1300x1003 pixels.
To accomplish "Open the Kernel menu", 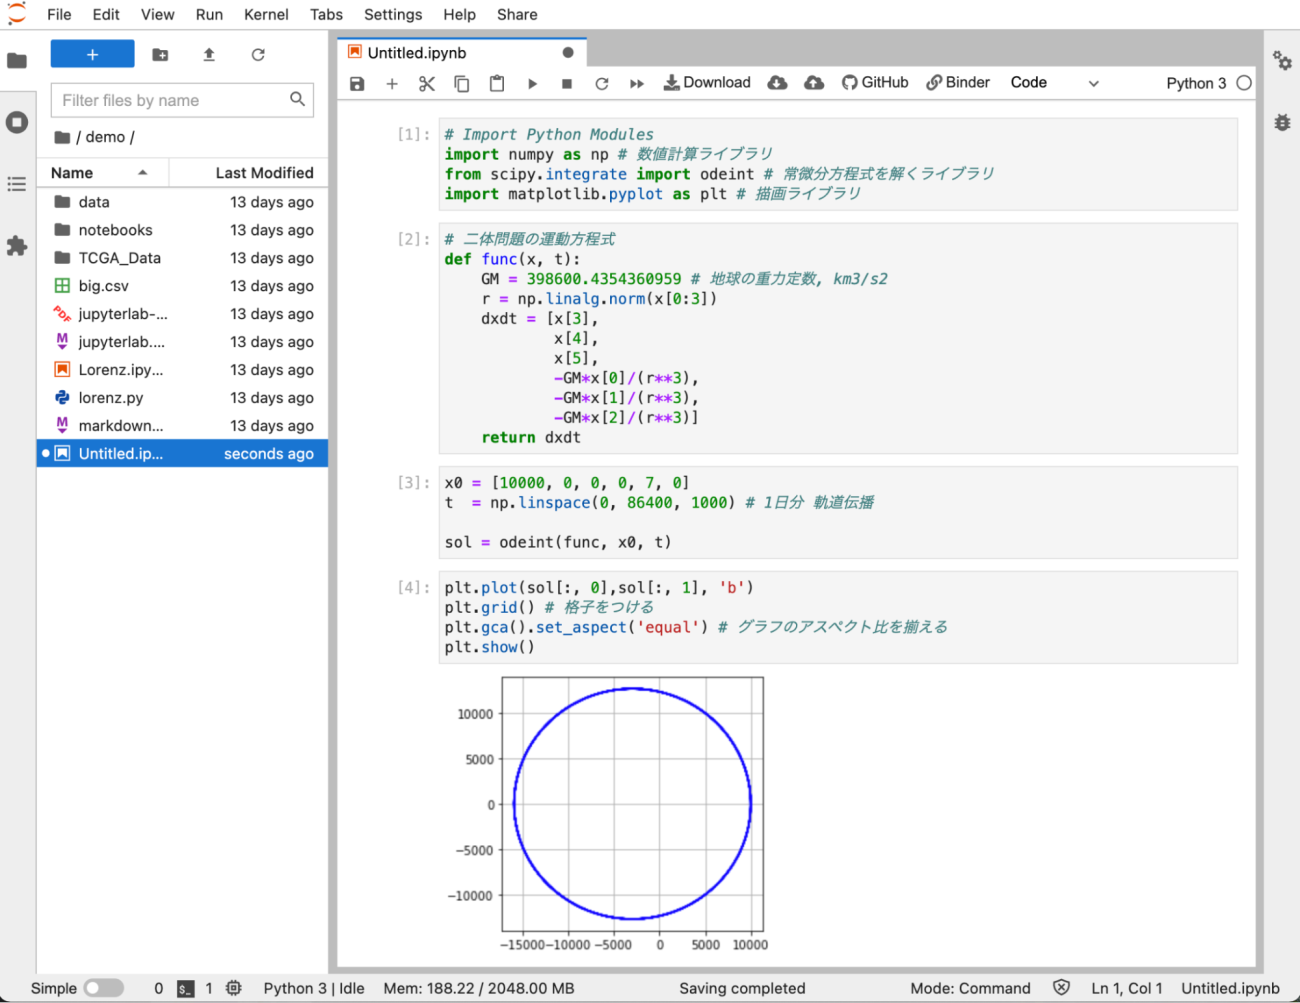I will click(x=266, y=14).
